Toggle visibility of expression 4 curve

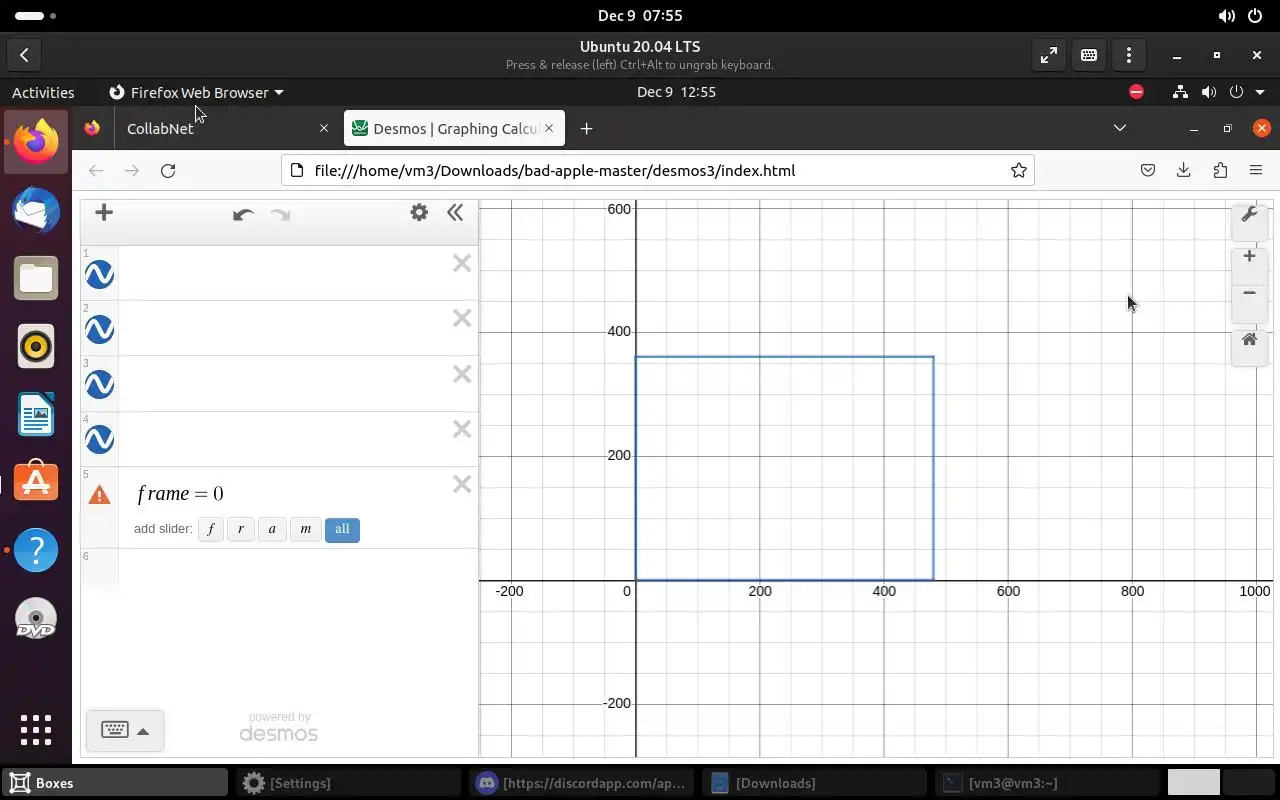tap(99, 439)
